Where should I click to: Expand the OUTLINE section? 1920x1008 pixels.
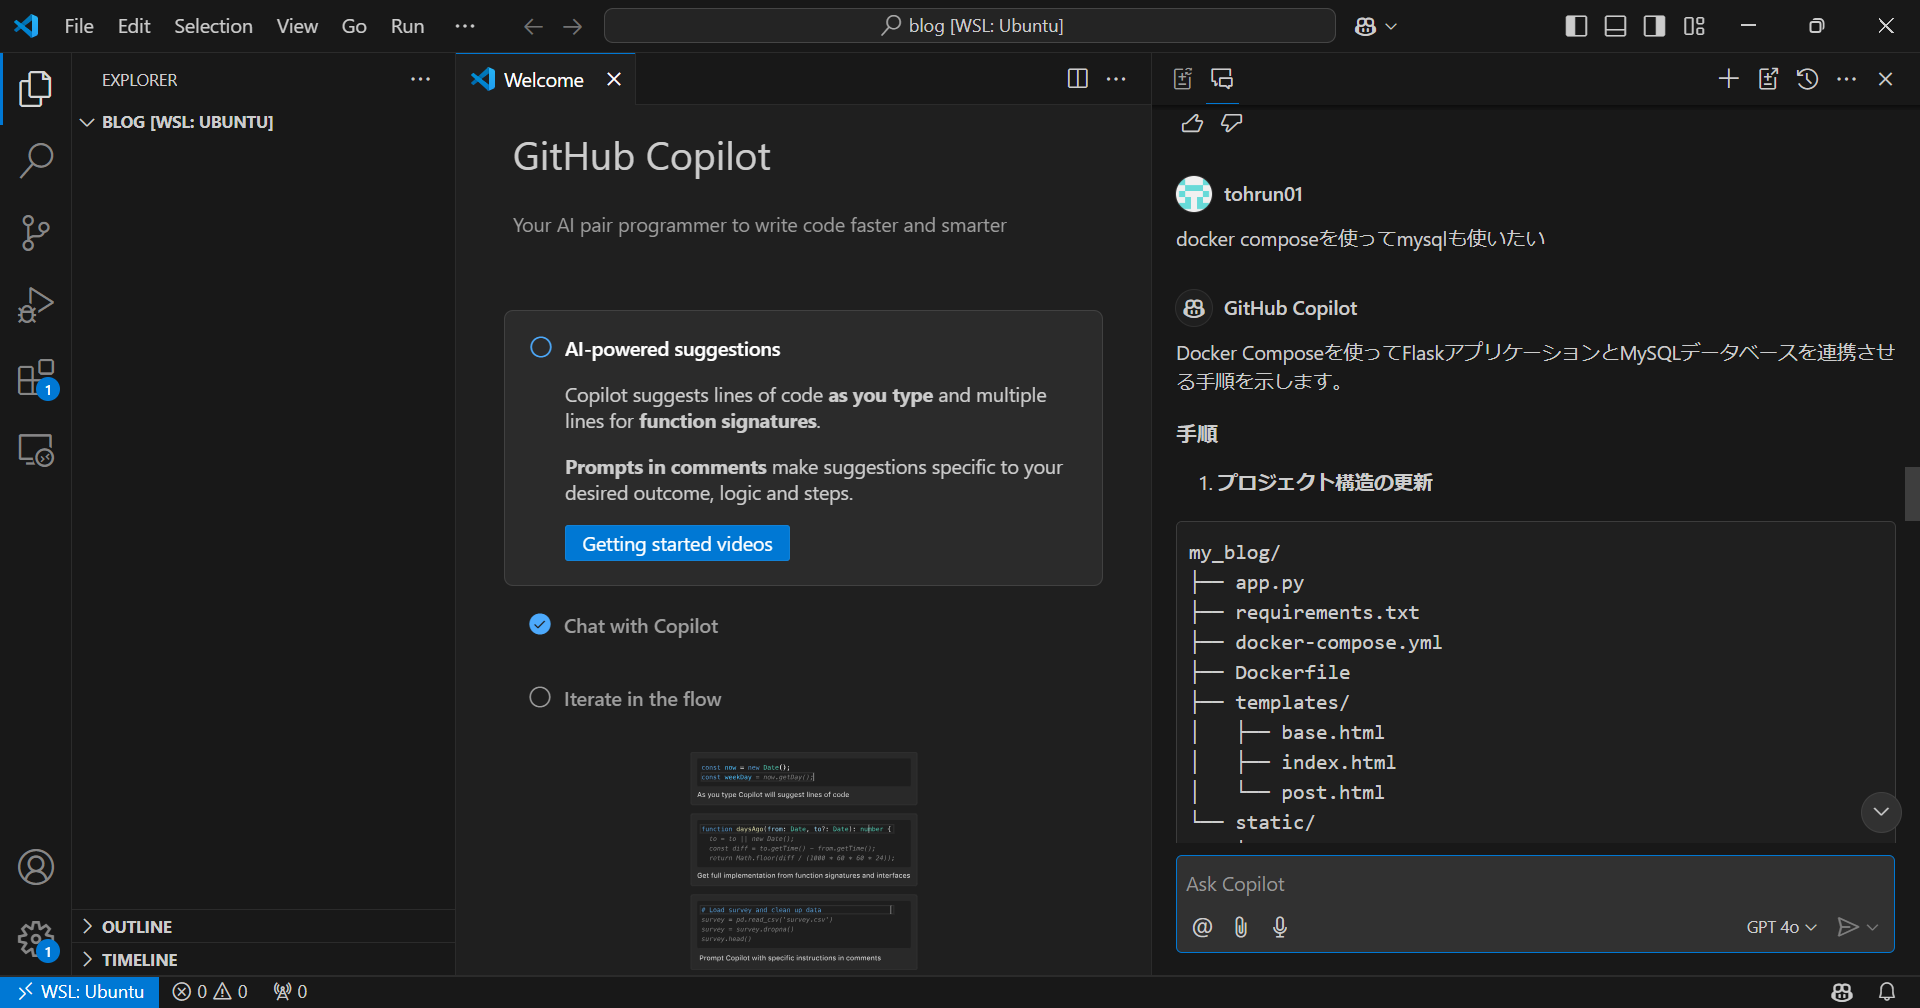point(87,926)
